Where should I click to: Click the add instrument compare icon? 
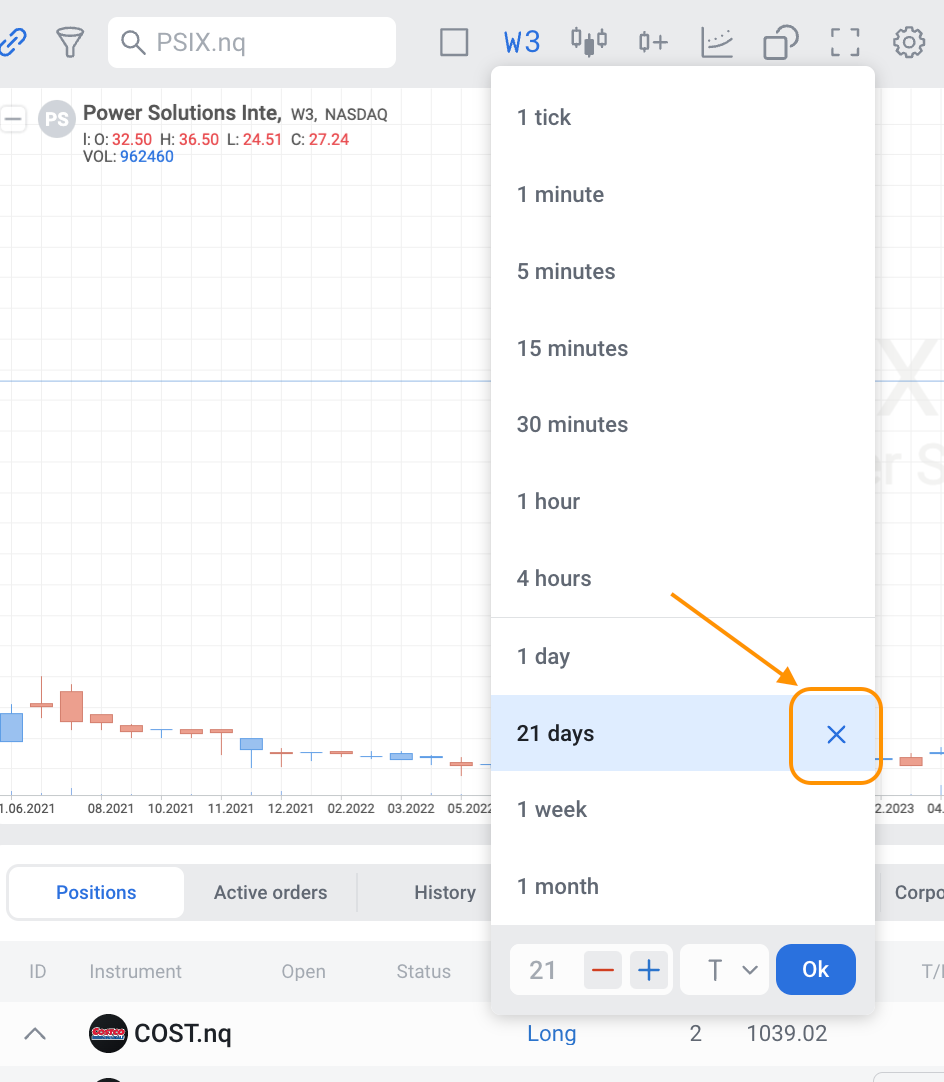click(653, 42)
